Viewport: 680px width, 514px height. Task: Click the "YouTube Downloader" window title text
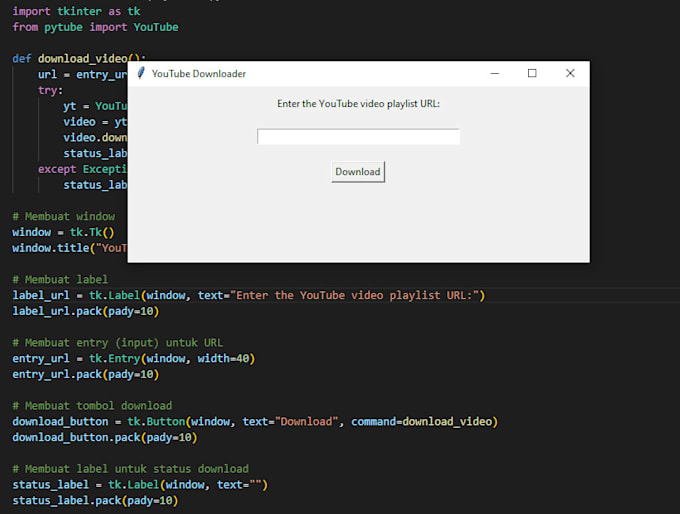pyautogui.click(x=199, y=74)
